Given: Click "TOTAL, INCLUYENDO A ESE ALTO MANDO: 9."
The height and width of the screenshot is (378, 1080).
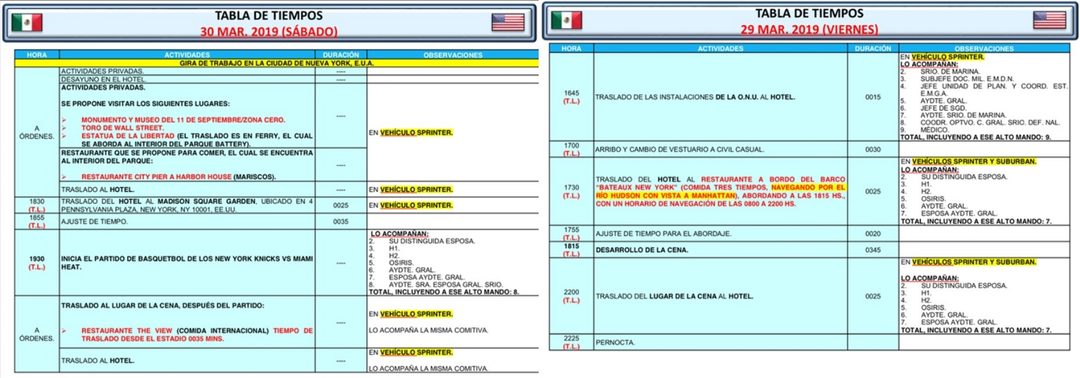Looking at the screenshot, I should 976,138.
